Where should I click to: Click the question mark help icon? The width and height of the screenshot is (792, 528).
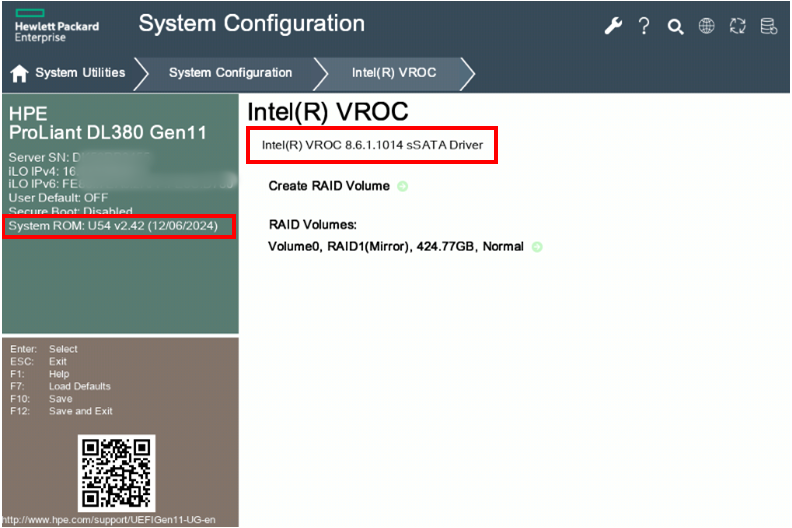[644, 25]
